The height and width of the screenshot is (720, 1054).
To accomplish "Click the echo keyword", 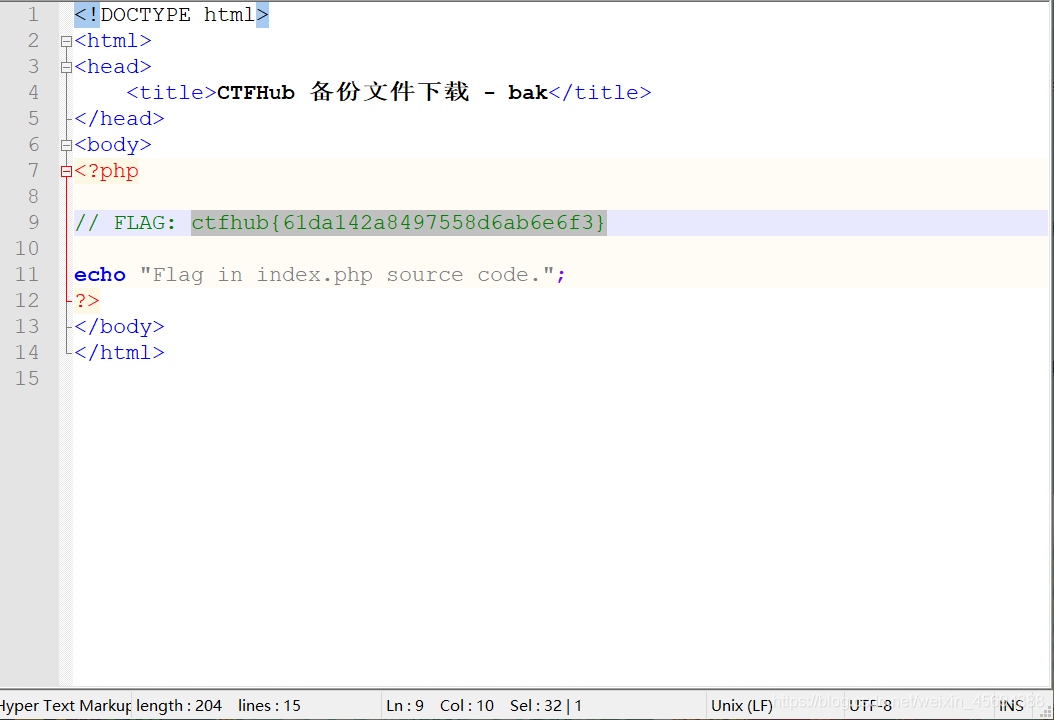I will [99, 275].
